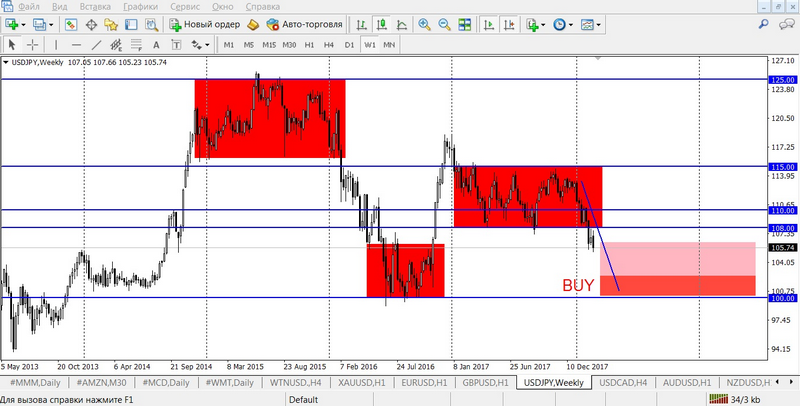The height and width of the screenshot is (406, 800).
Task: Select the H4 timeframe
Action: 328,45
